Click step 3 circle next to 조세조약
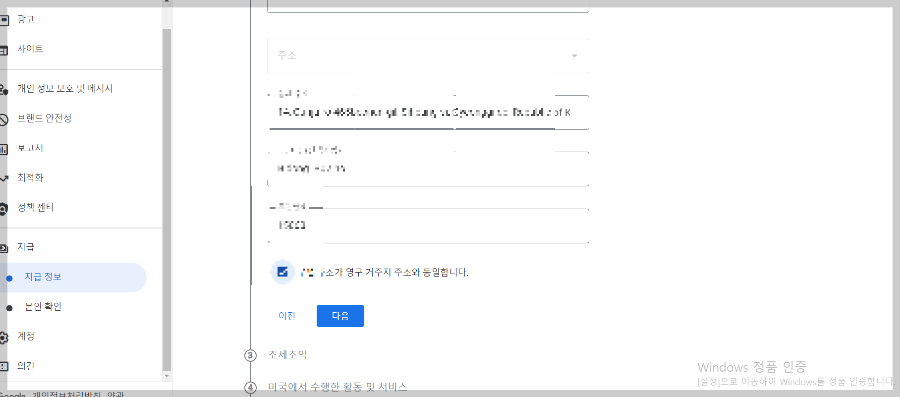 pyautogui.click(x=250, y=356)
